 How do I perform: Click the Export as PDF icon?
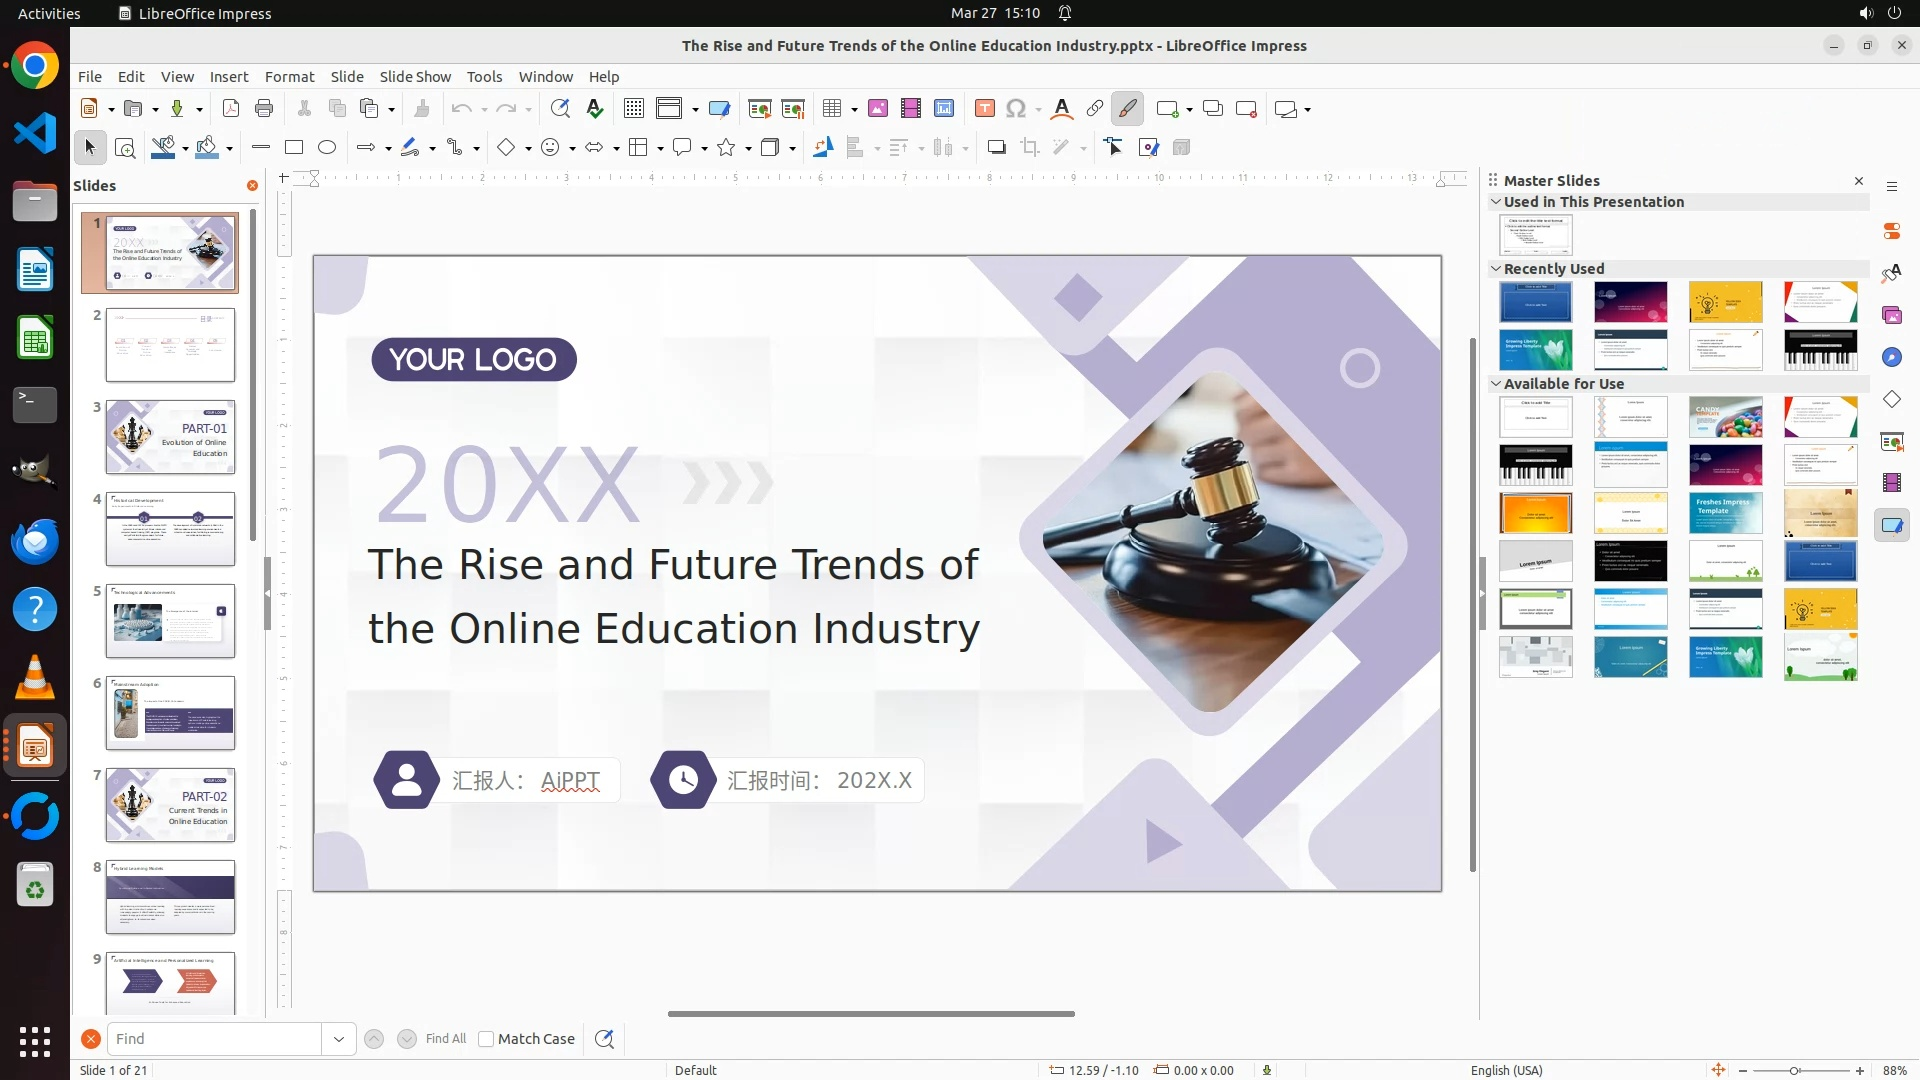231,109
